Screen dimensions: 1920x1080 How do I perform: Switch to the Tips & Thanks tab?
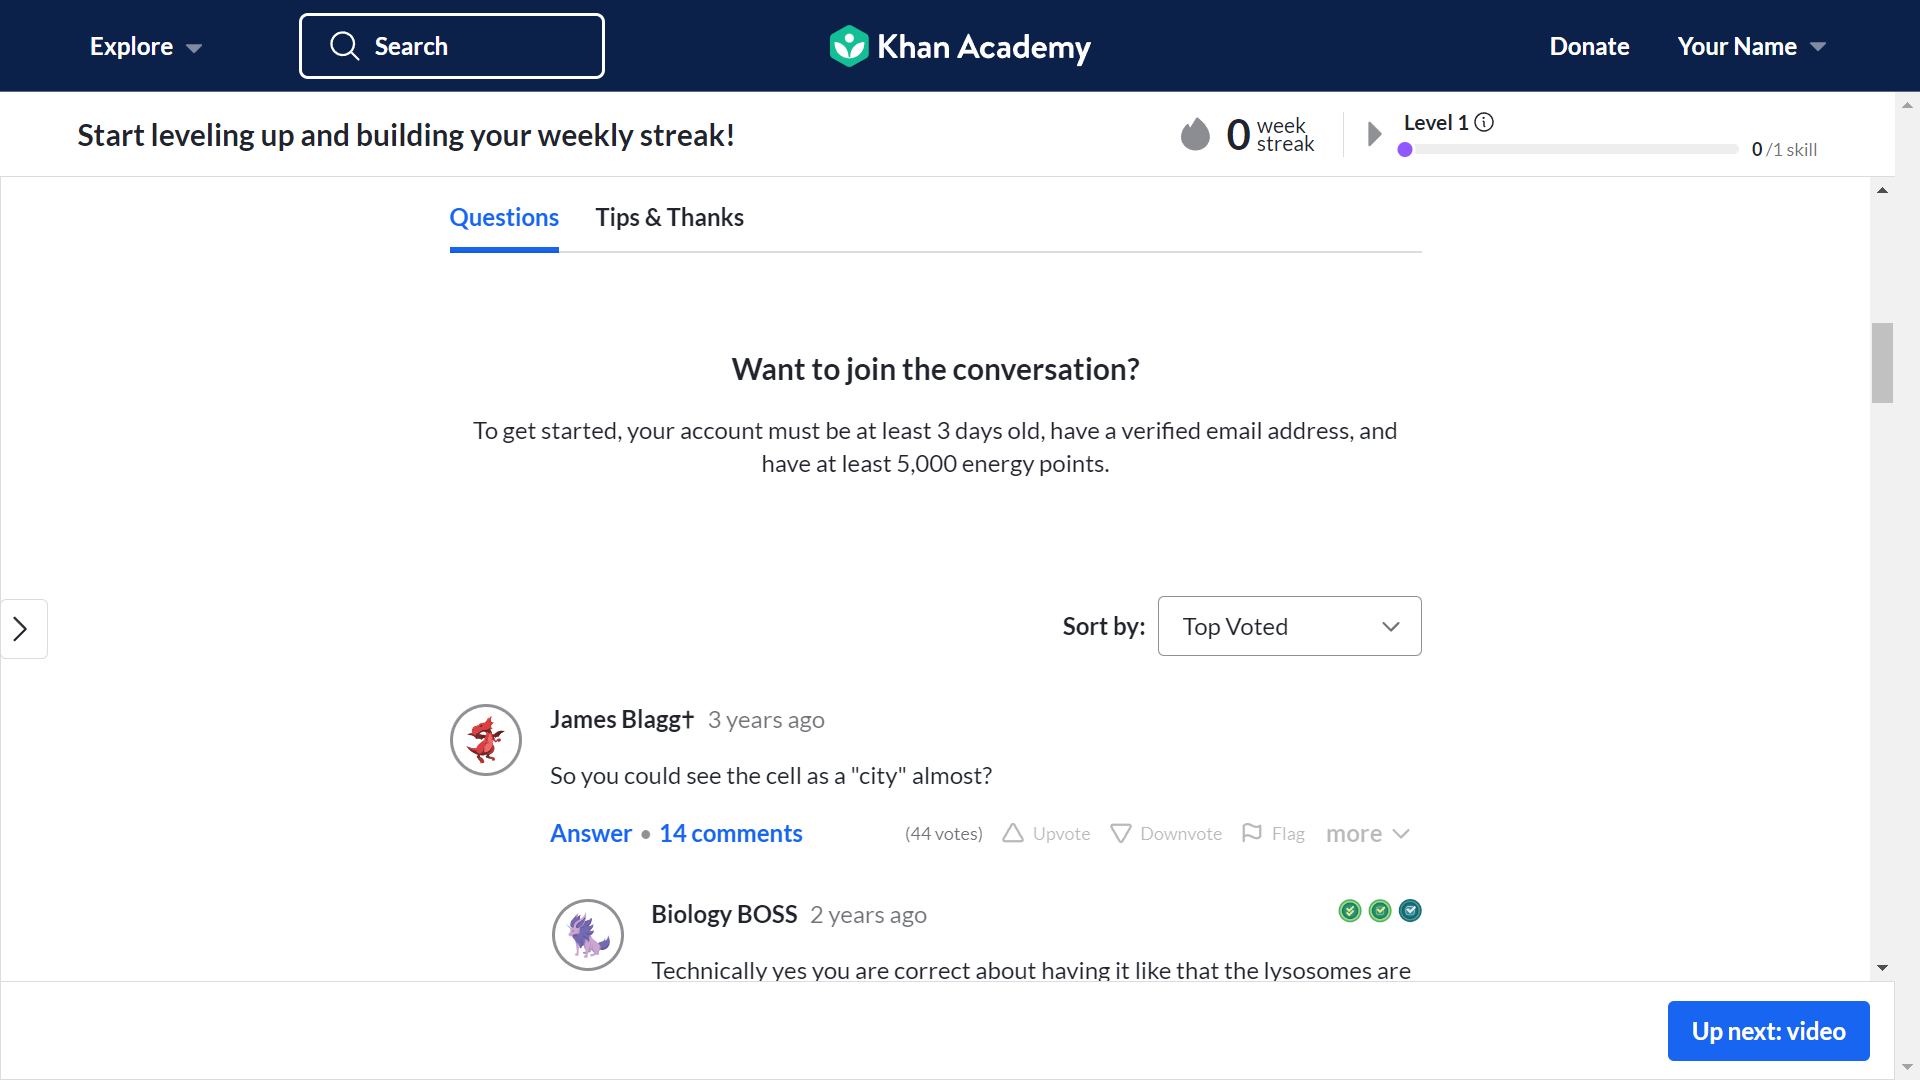669,217
